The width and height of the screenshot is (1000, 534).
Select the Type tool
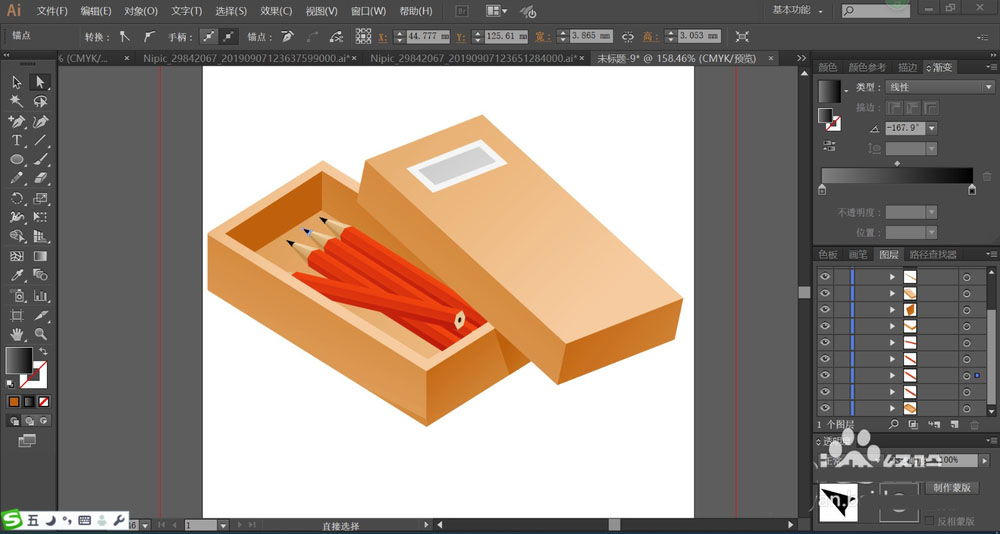pos(17,140)
